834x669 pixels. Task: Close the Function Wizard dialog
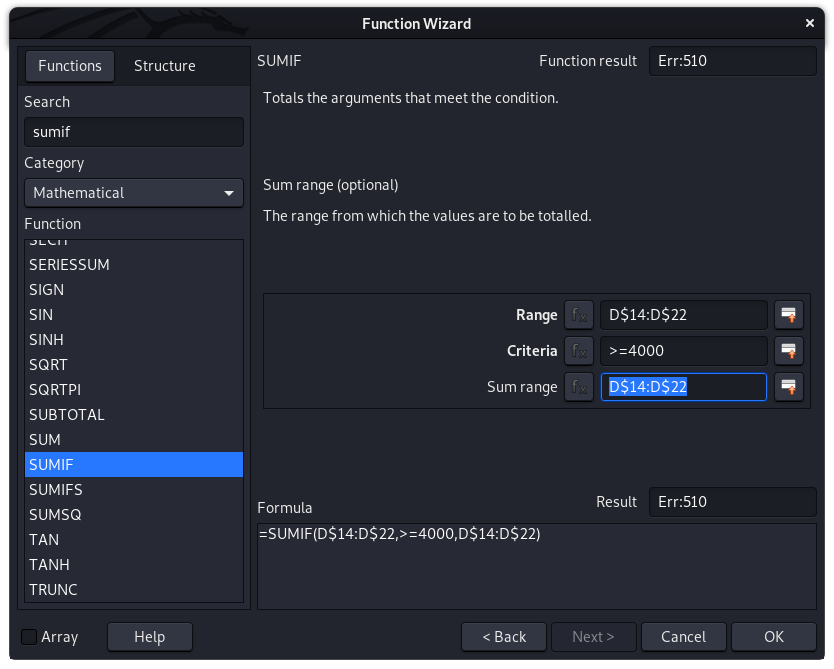810,23
